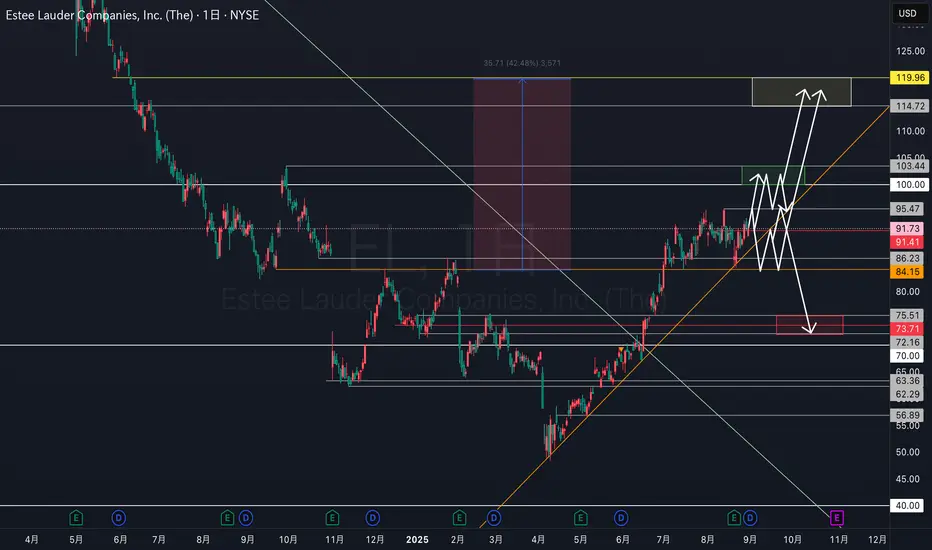This screenshot has height=550, width=932.
Task: Select the 86.23 price label
Action: pyautogui.click(x=907, y=258)
